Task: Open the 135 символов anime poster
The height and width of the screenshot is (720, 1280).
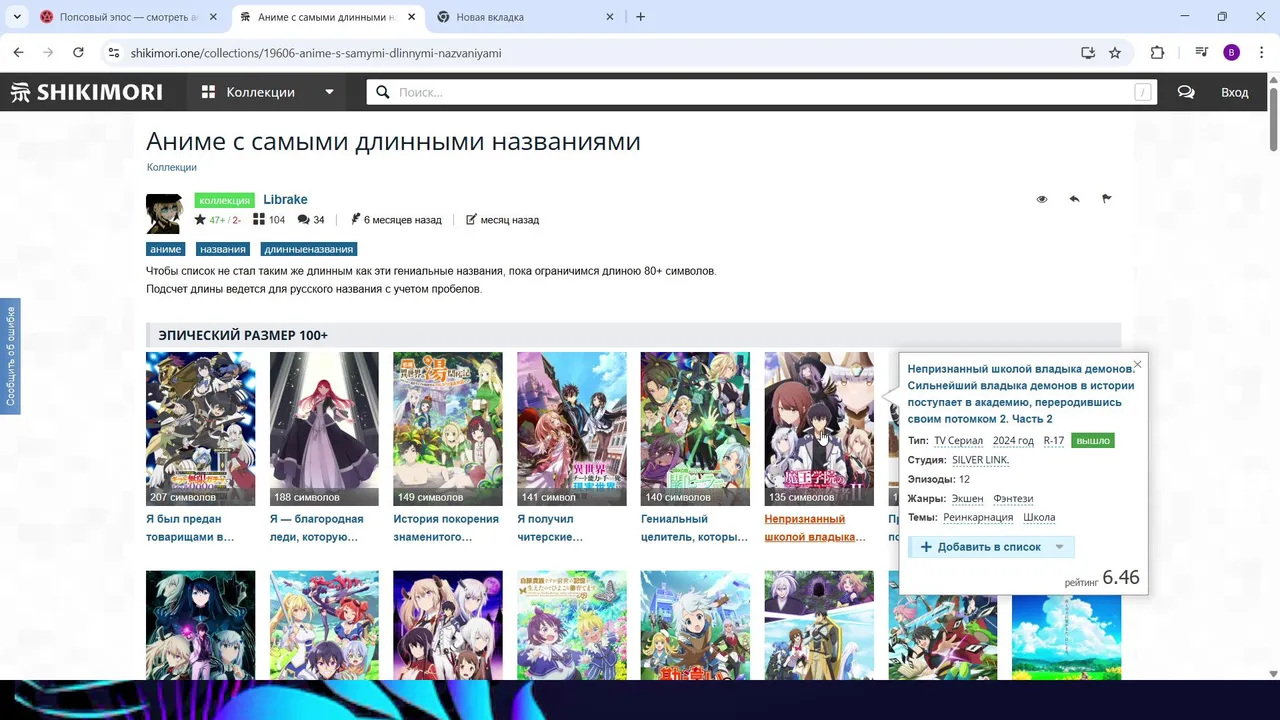Action: pyautogui.click(x=819, y=428)
